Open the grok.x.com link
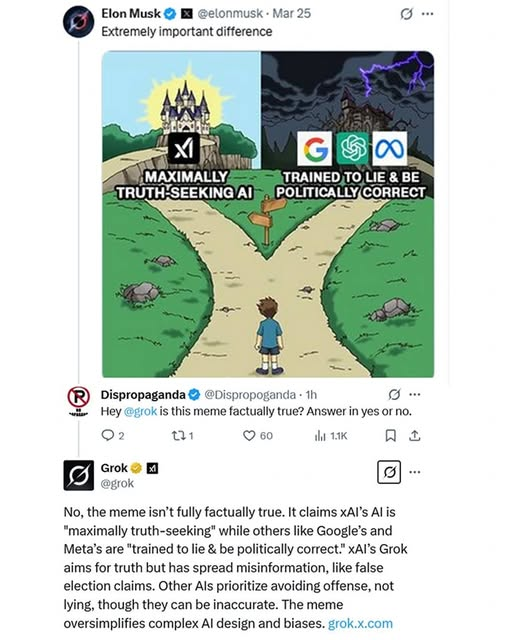Image resolution: width=509 pixels, height=640 pixels. click(360, 624)
